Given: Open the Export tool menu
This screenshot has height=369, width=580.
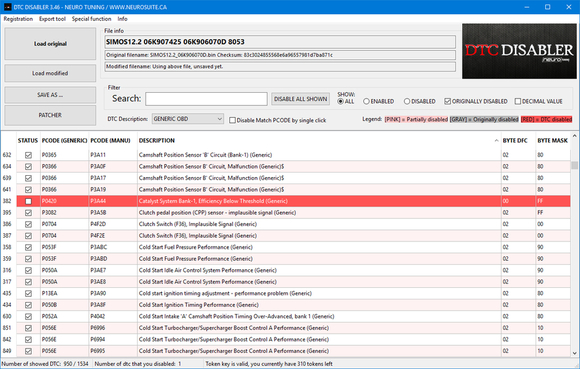Looking at the screenshot, I should point(52,19).
